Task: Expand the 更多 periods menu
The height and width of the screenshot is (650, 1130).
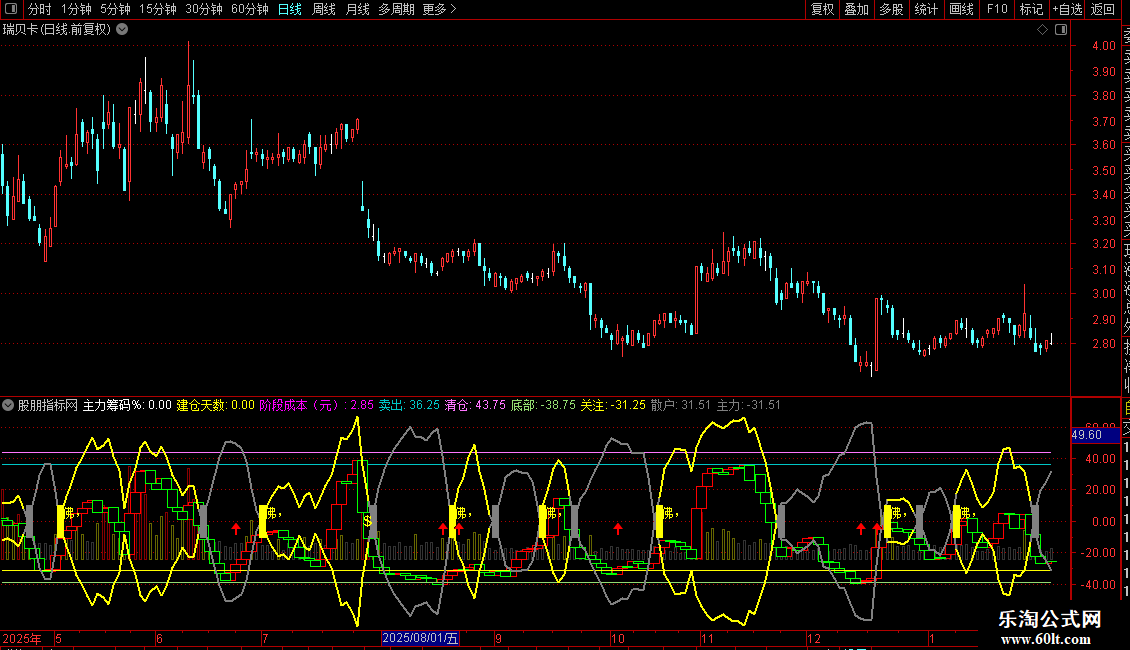Action: pyautogui.click(x=439, y=9)
